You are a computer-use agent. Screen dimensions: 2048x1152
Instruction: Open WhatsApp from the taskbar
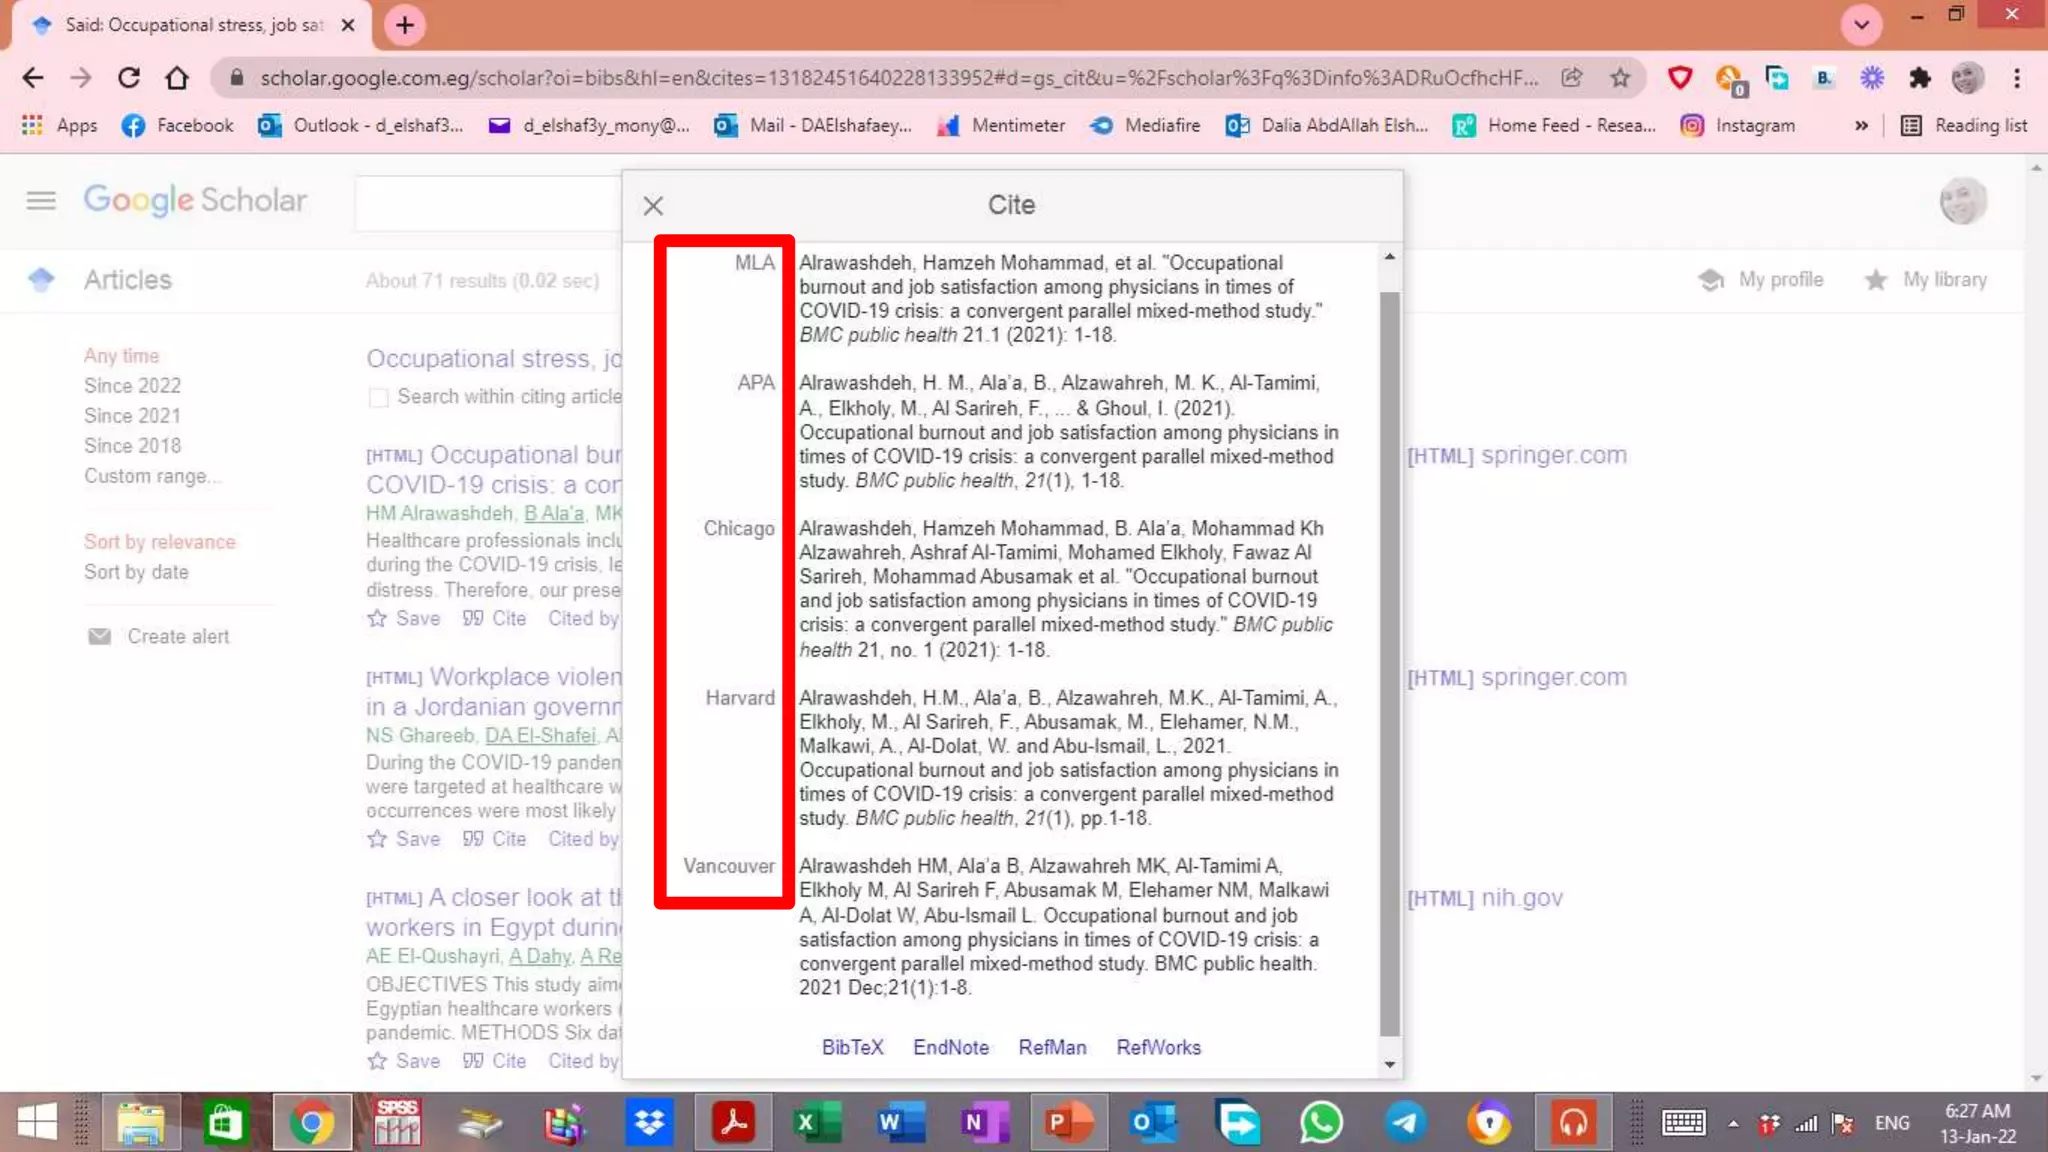[1321, 1123]
